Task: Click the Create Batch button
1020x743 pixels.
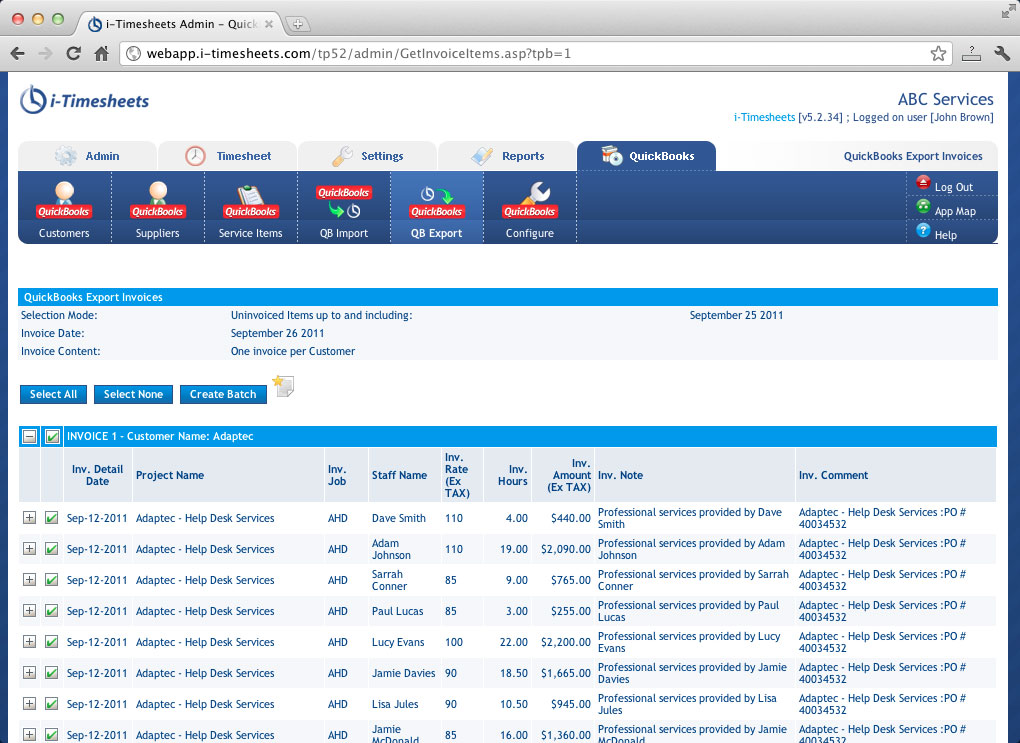Action: (x=223, y=394)
